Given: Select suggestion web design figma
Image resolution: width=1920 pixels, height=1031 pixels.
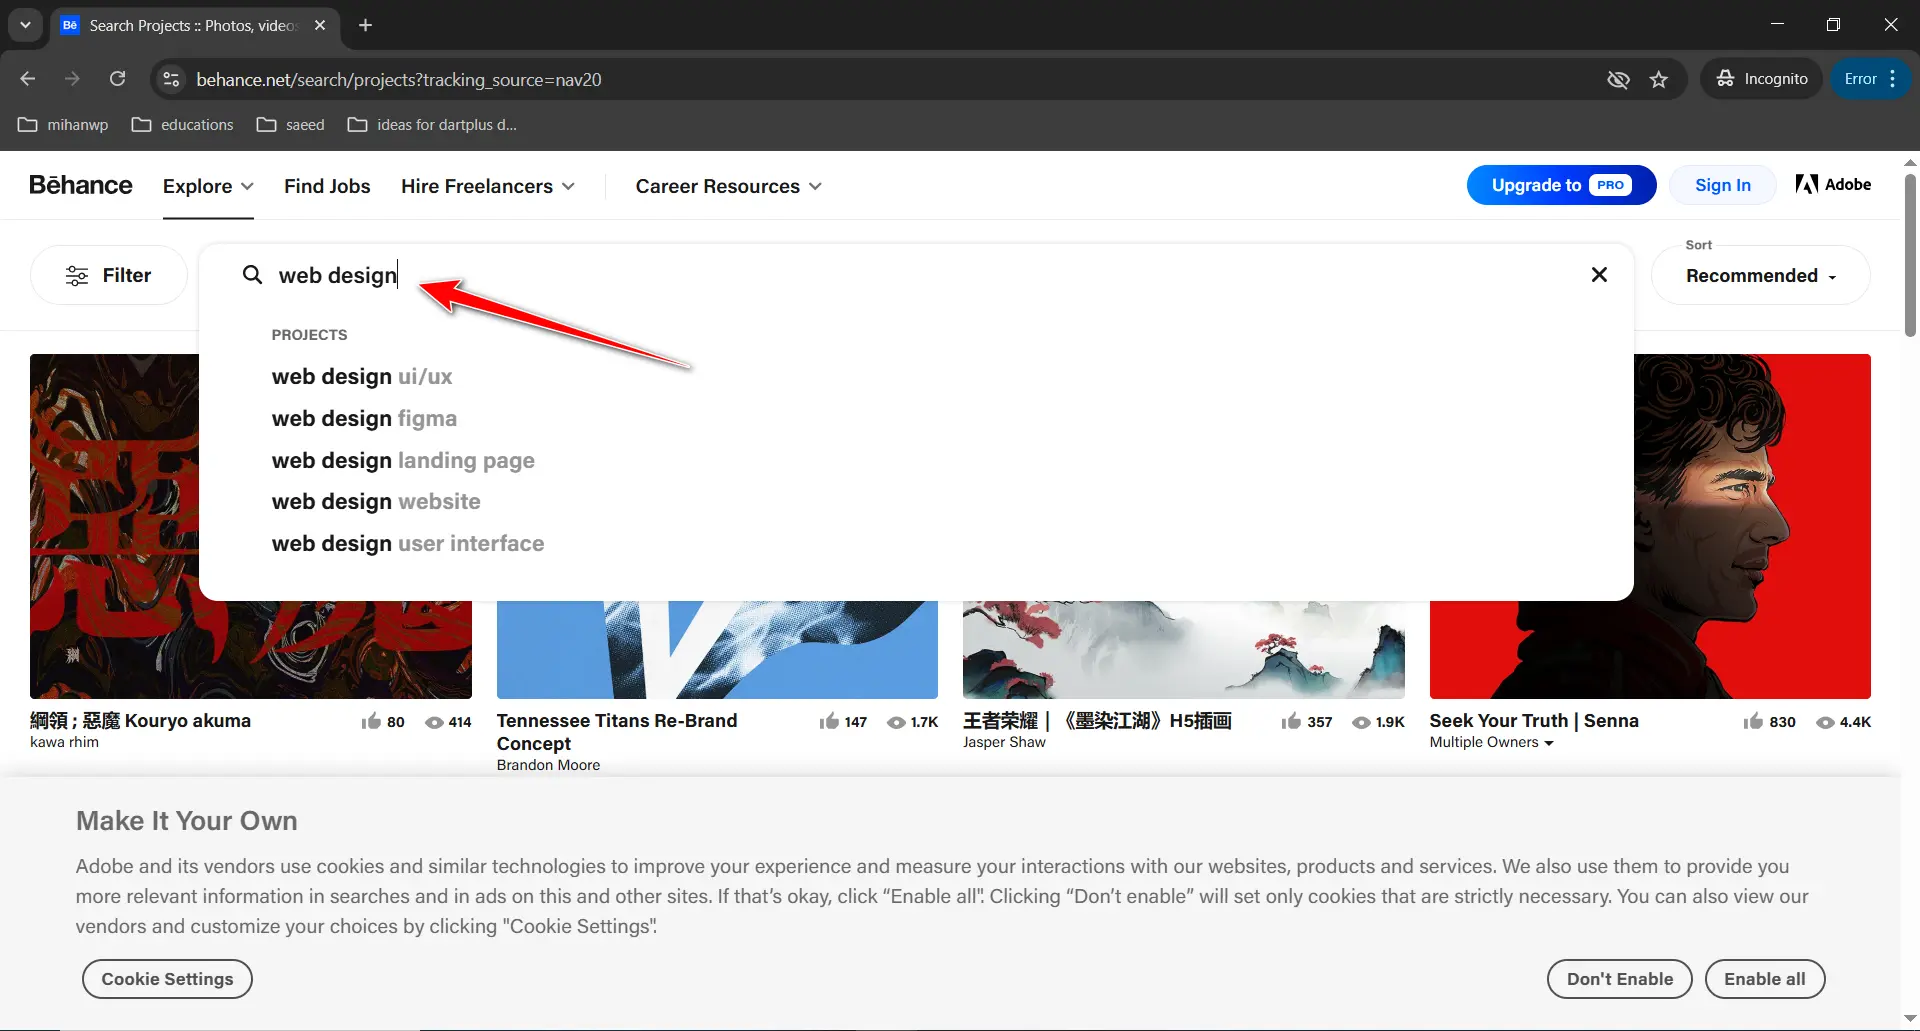Looking at the screenshot, I should [364, 419].
